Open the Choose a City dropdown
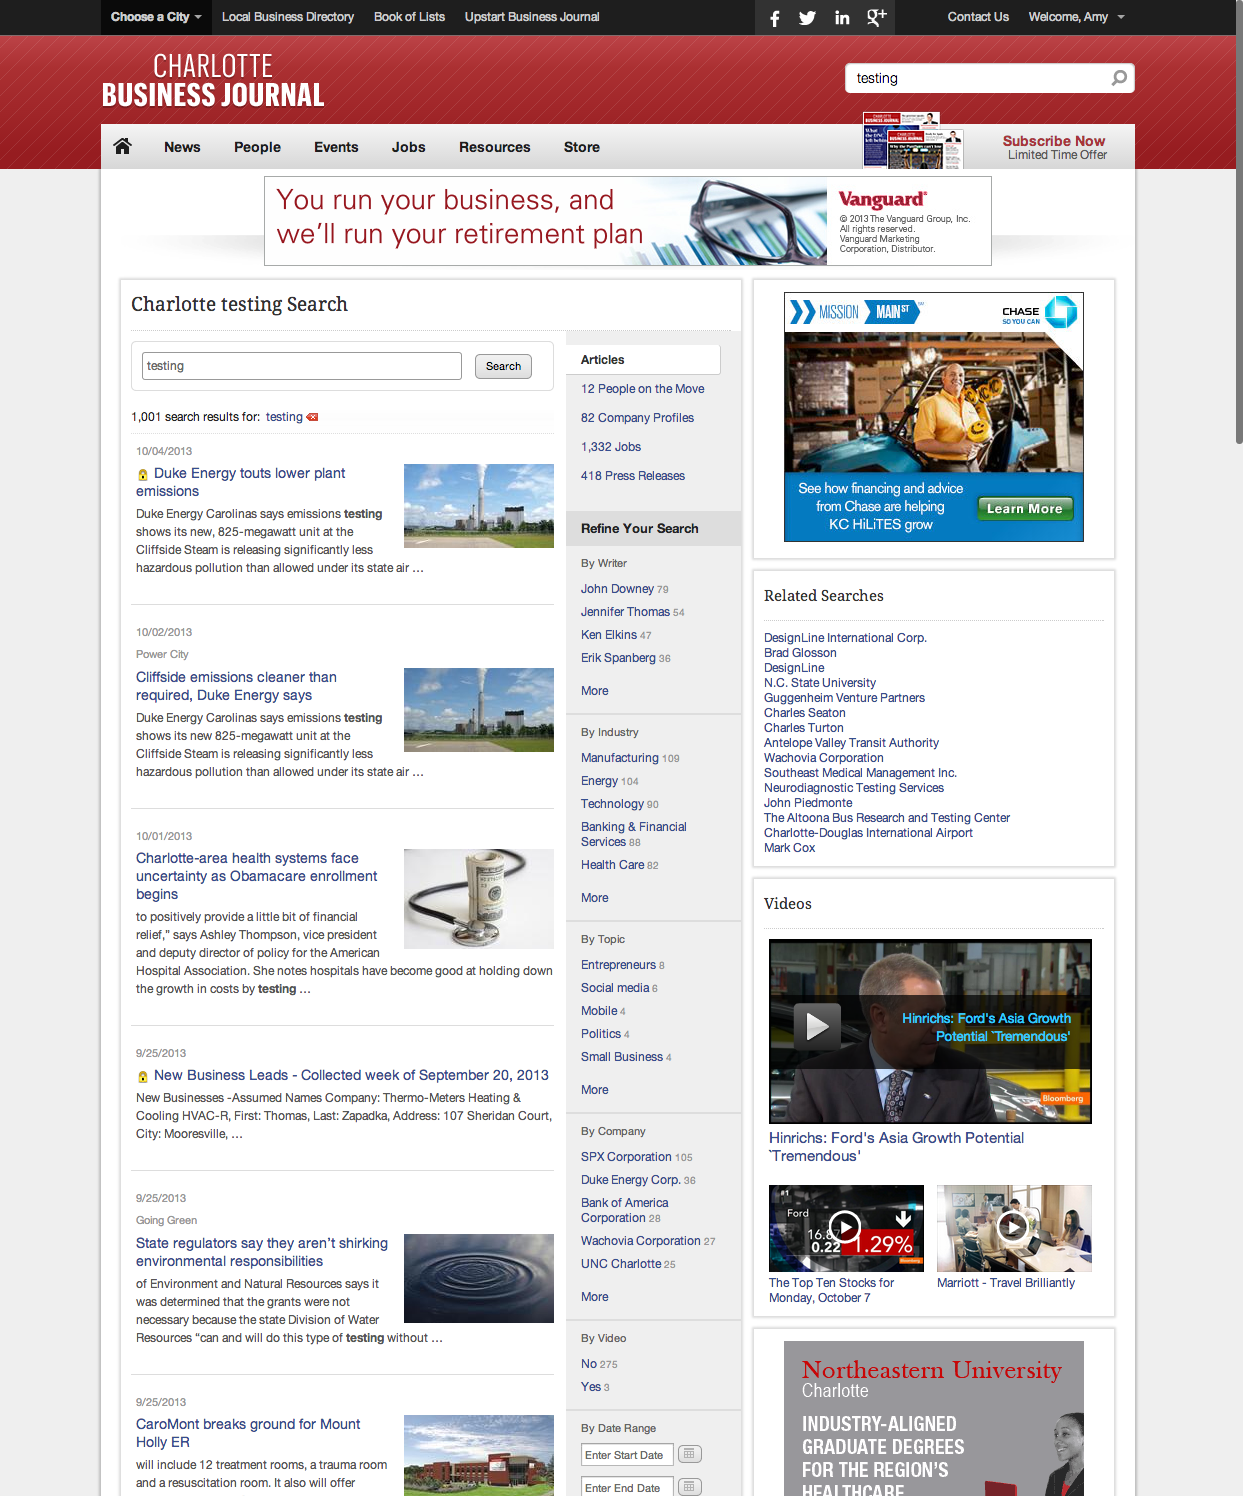This screenshot has height=1496, width=1243. [x=155, y=17]
